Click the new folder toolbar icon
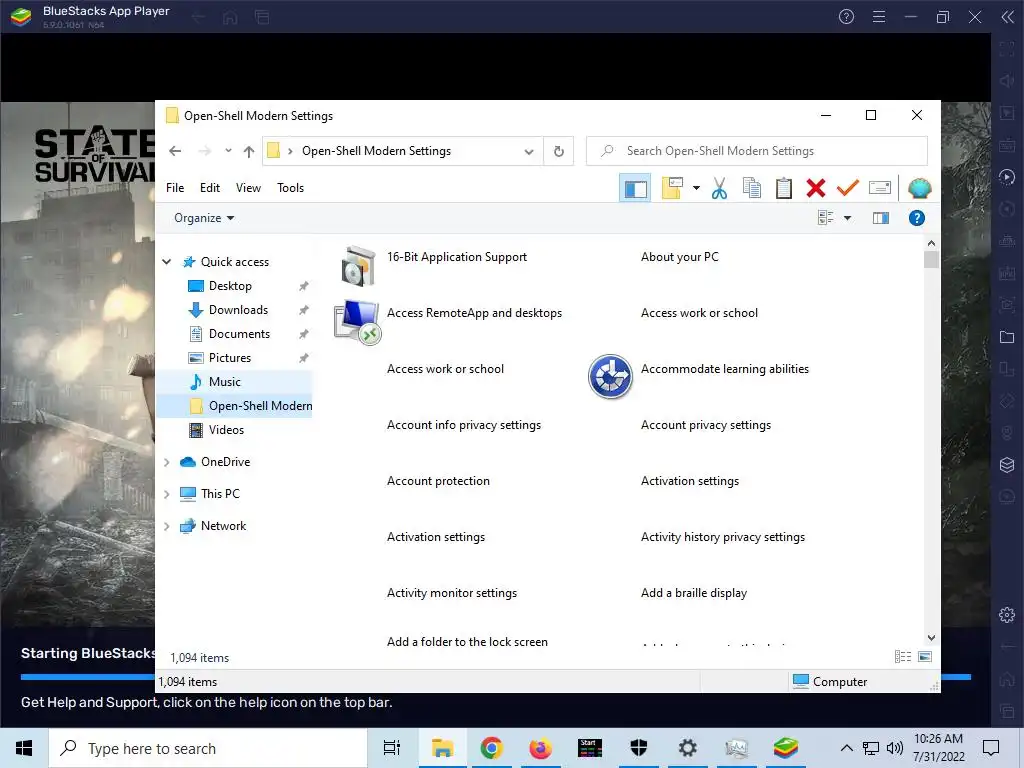This screenshot has width=1024, height=768. pyautogui.click(x=672, y=188)
